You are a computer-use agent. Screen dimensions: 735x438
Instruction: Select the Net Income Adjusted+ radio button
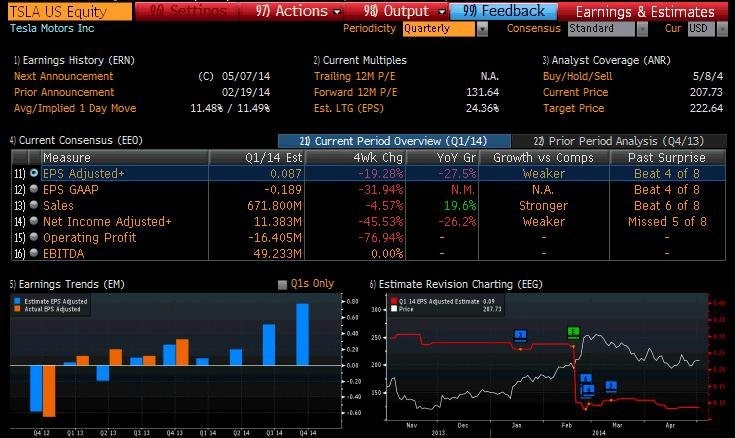coord(34,221)
